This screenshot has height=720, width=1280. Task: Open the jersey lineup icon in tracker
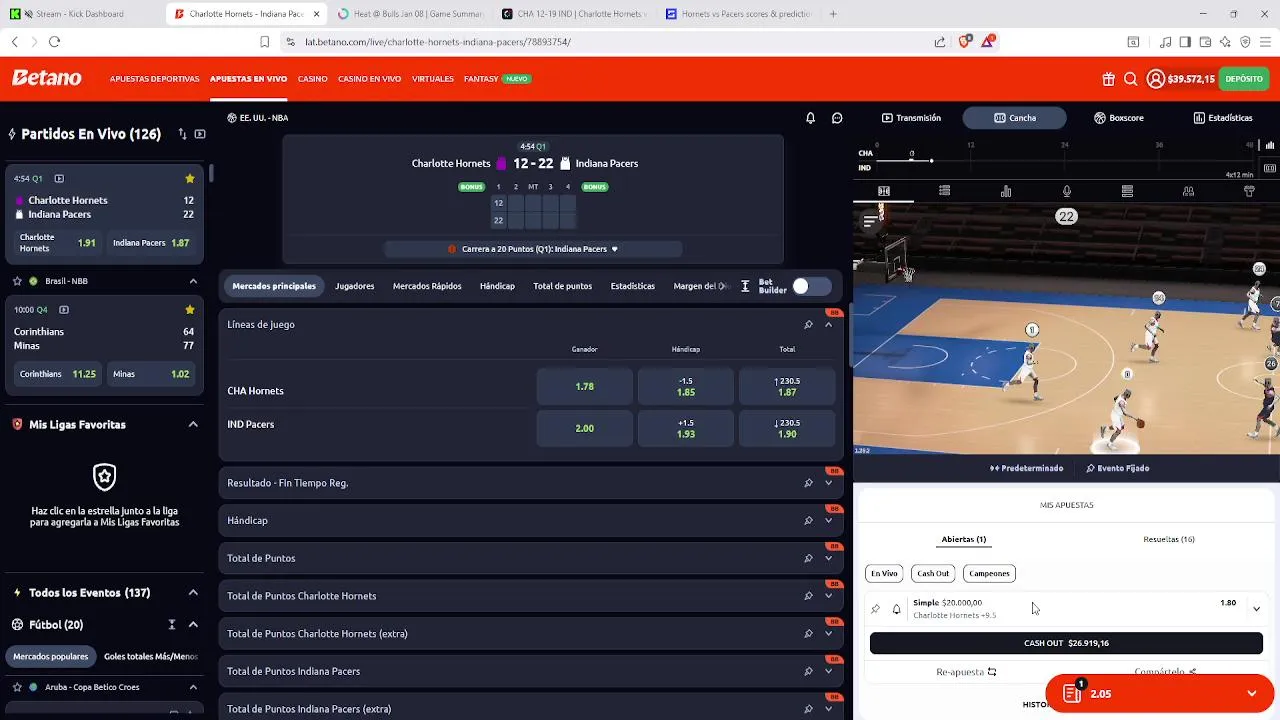tap(1249, 191)
